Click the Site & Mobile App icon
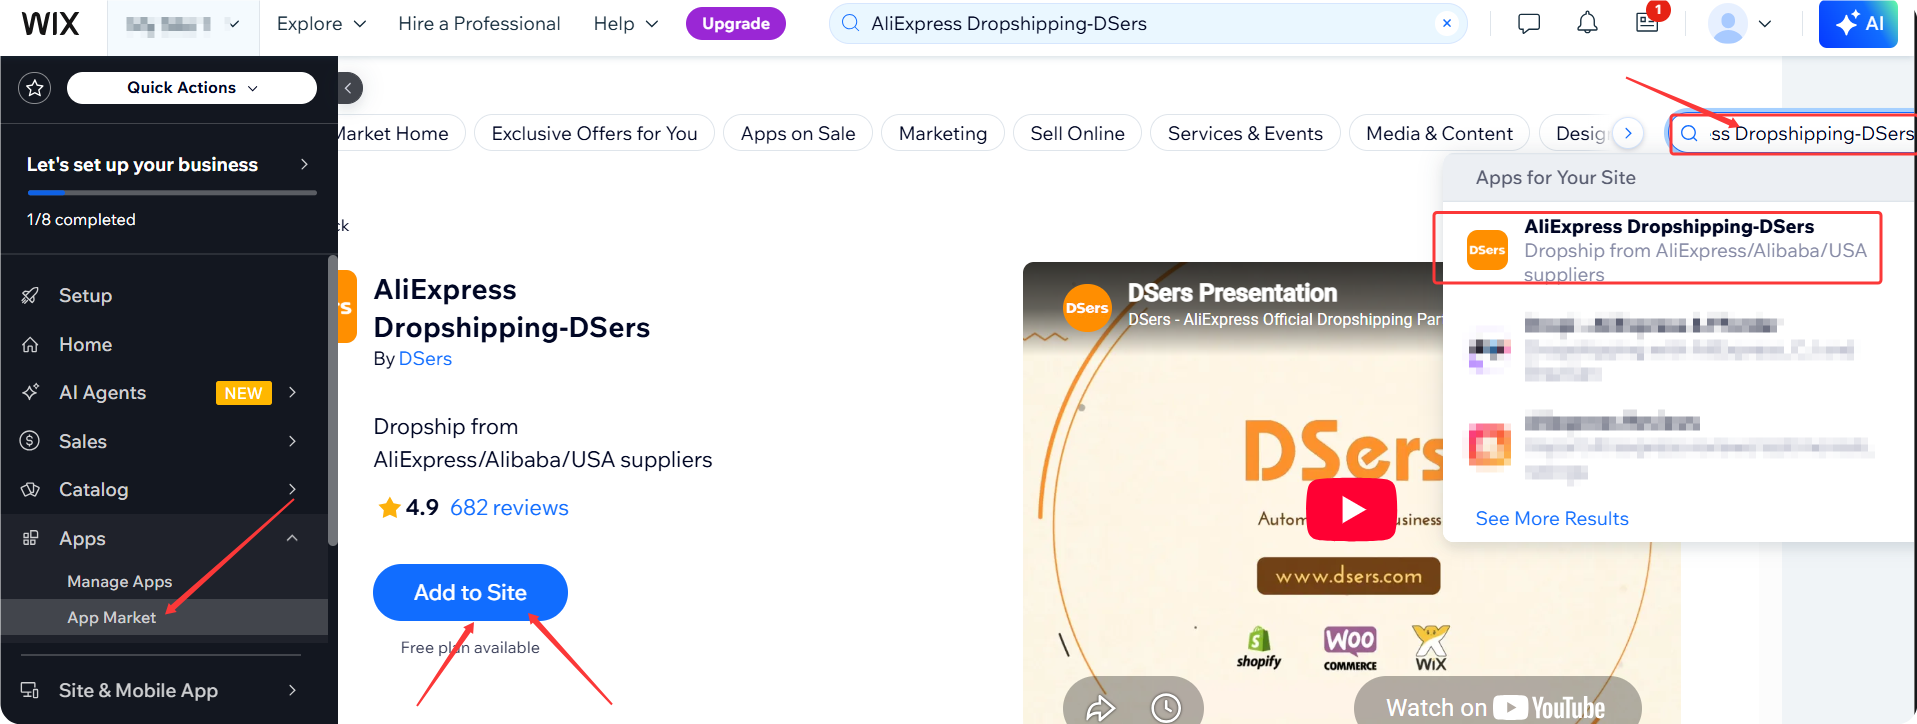 click(x=30, y=691)
